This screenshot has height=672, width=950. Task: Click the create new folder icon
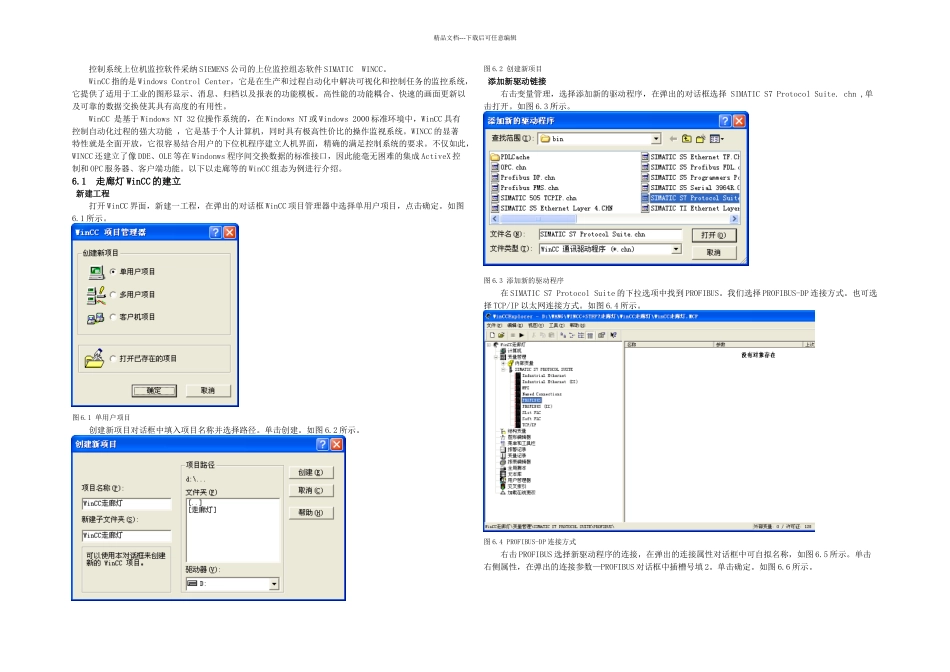(x=700, y=139)
